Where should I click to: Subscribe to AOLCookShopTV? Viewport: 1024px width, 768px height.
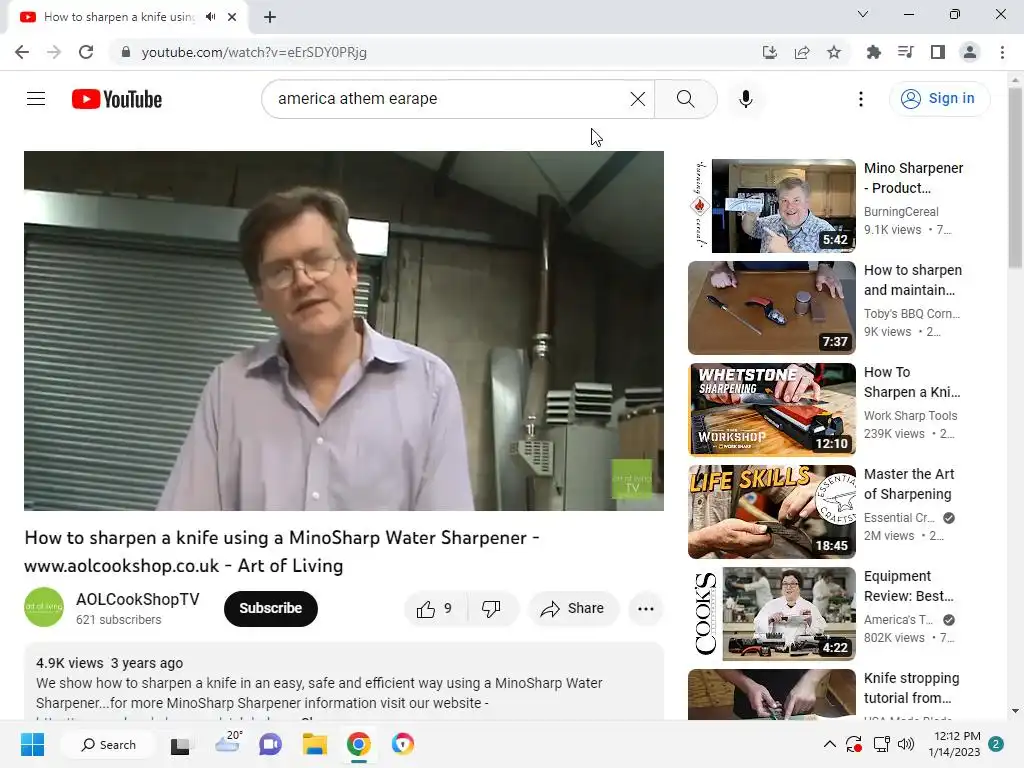pyautogui.click(x=270, y=609)
